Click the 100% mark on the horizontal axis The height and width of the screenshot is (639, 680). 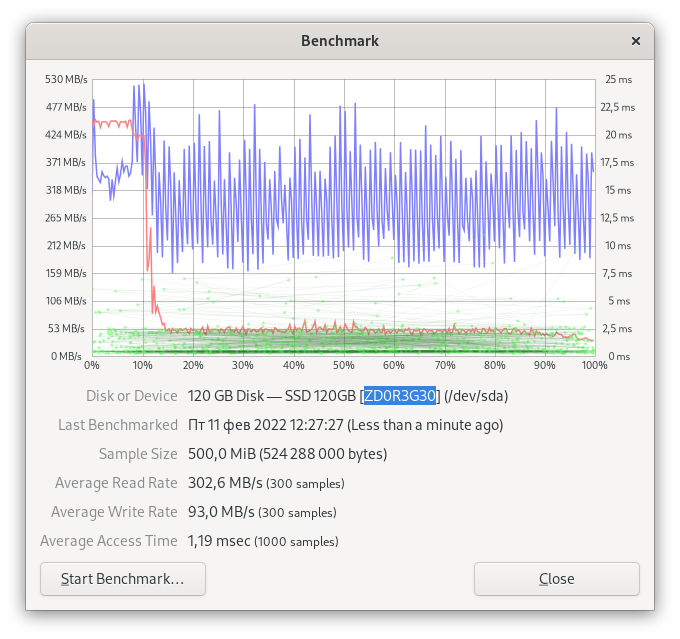pyautogui.click(x=594, y=366)
